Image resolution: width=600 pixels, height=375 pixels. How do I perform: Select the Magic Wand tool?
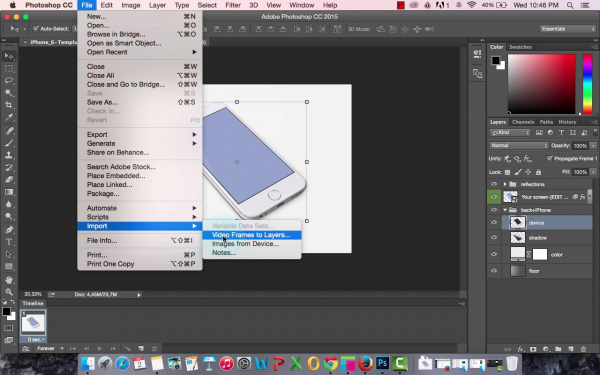[9, 93]
